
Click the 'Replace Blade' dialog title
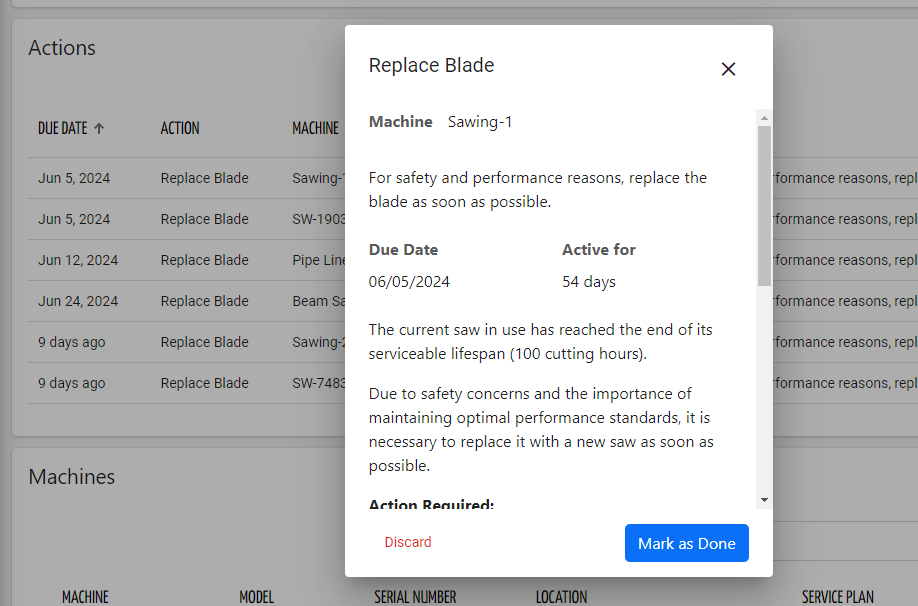[x=431, y=65]
